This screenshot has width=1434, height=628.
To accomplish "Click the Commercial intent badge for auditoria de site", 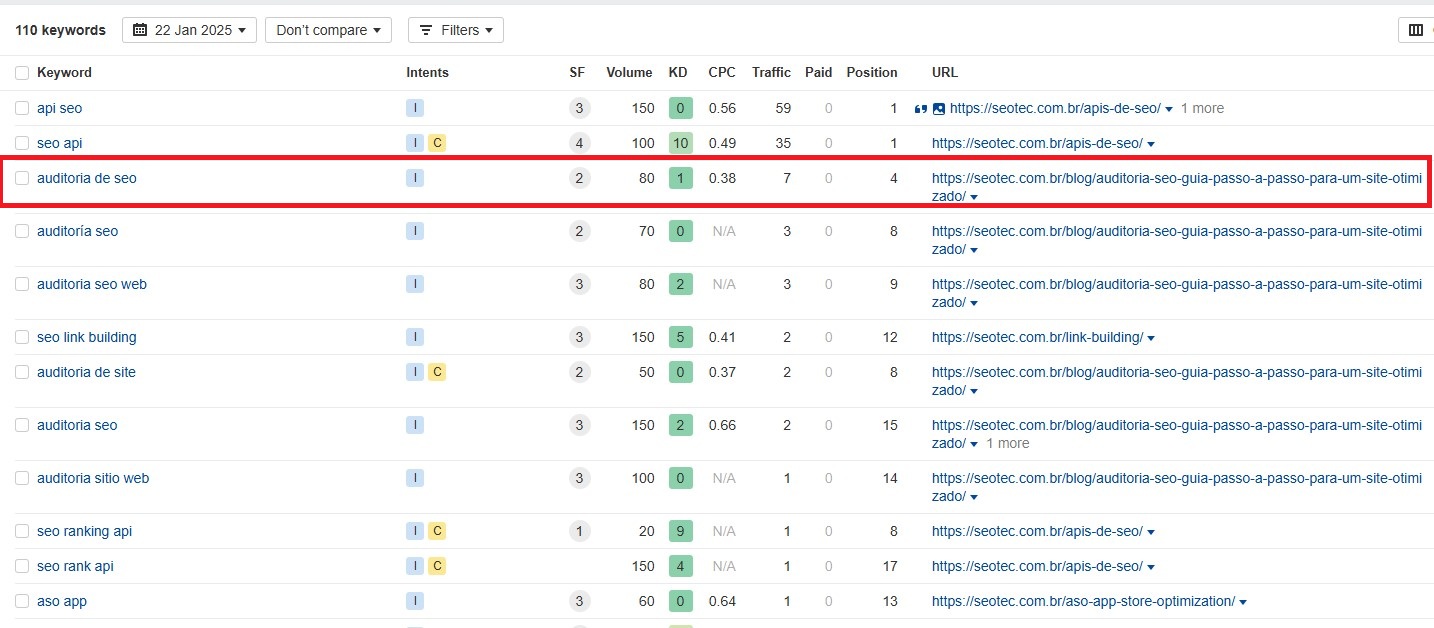I will (437, 372).
